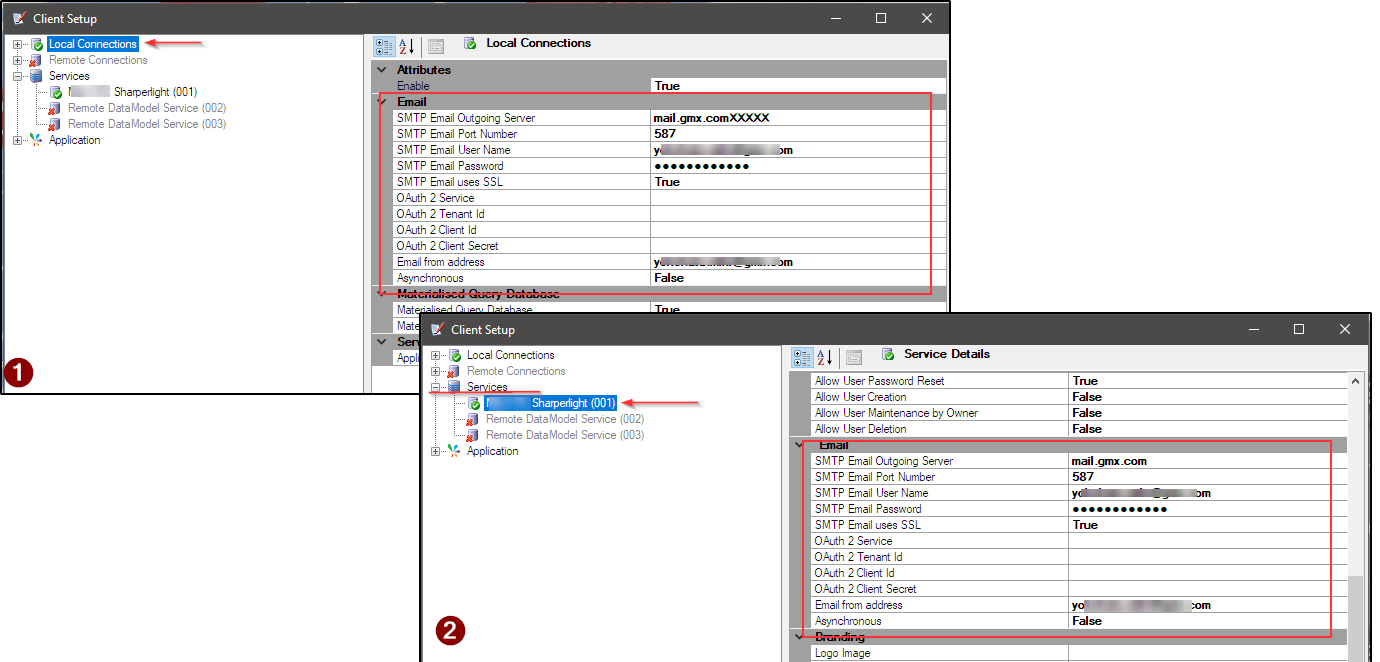Select Sharperlight (001) tree item in window 2

[x=551, y=403]
